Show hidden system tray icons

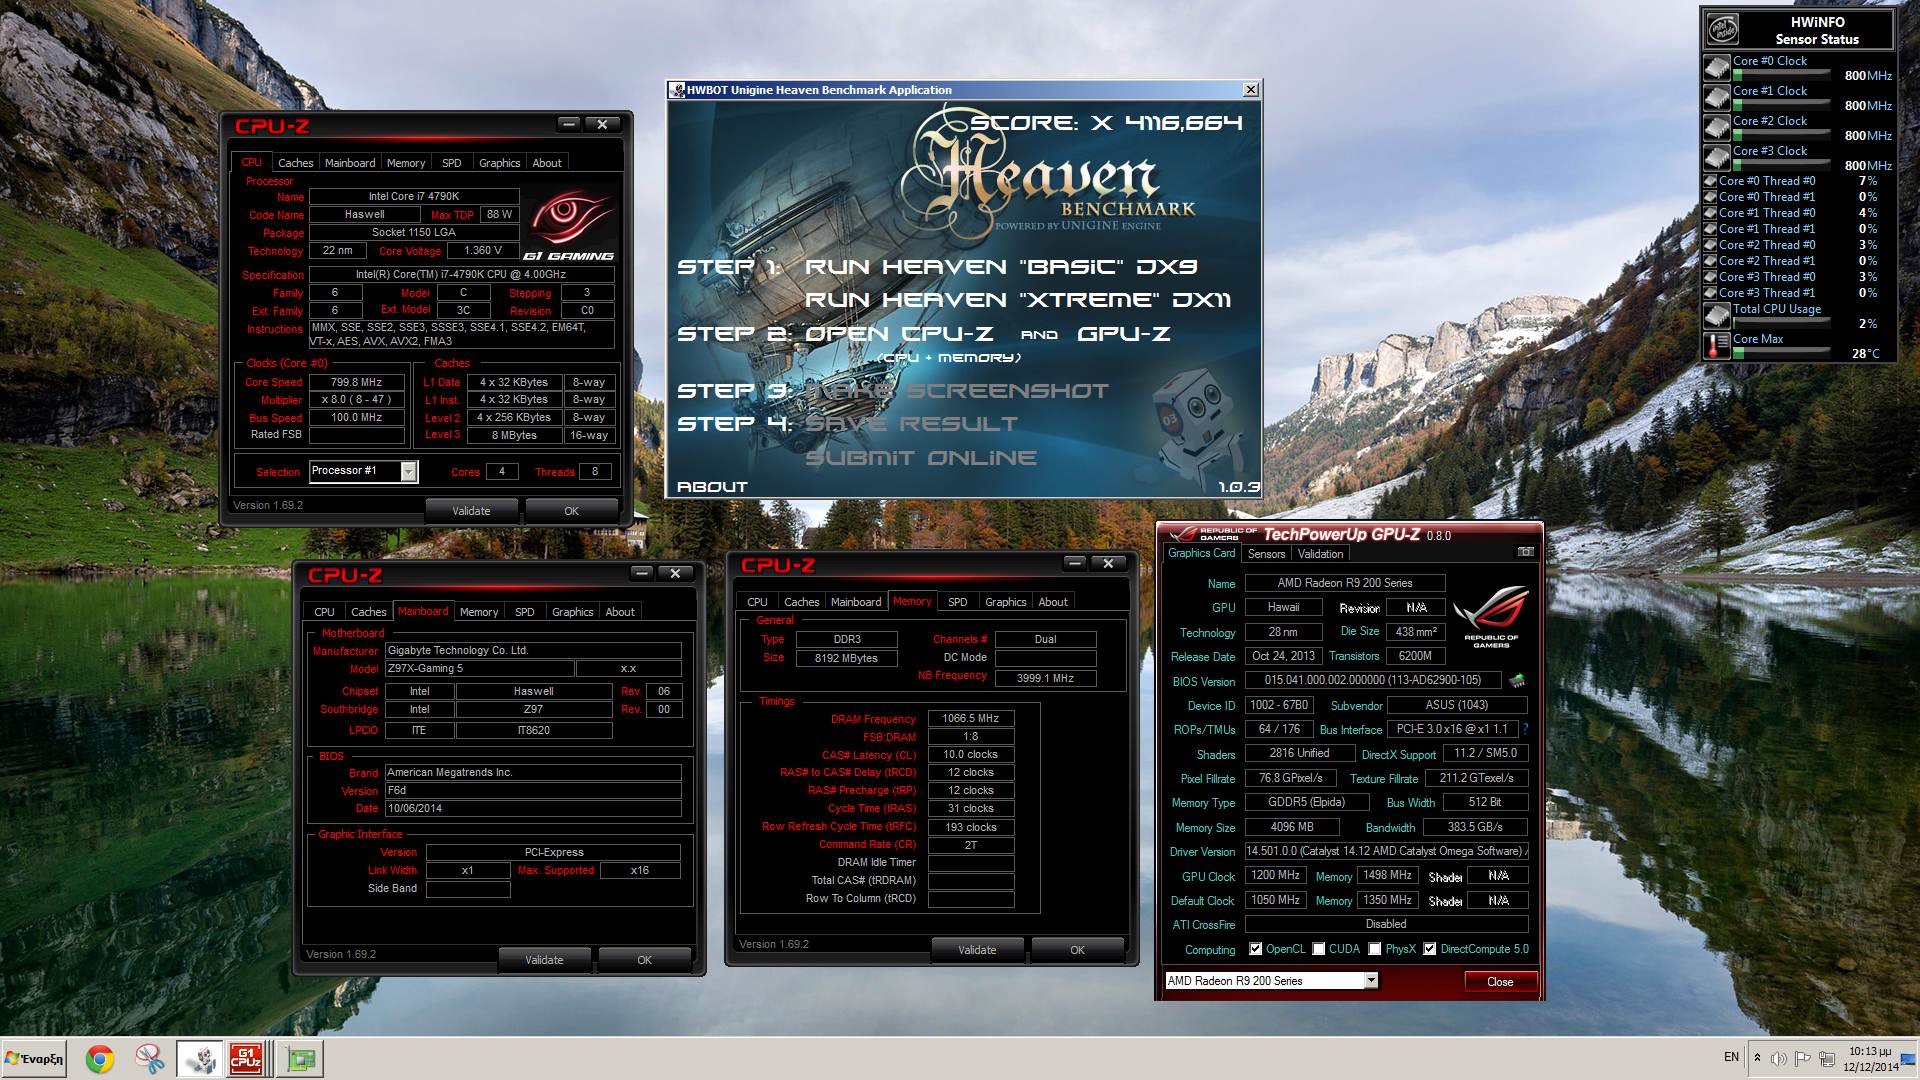point(1757,1057)
